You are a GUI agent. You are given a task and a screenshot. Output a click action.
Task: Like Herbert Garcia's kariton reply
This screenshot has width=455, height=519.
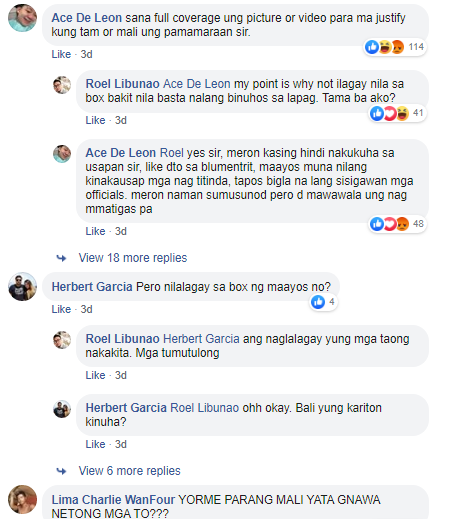(x=95, y=444)
